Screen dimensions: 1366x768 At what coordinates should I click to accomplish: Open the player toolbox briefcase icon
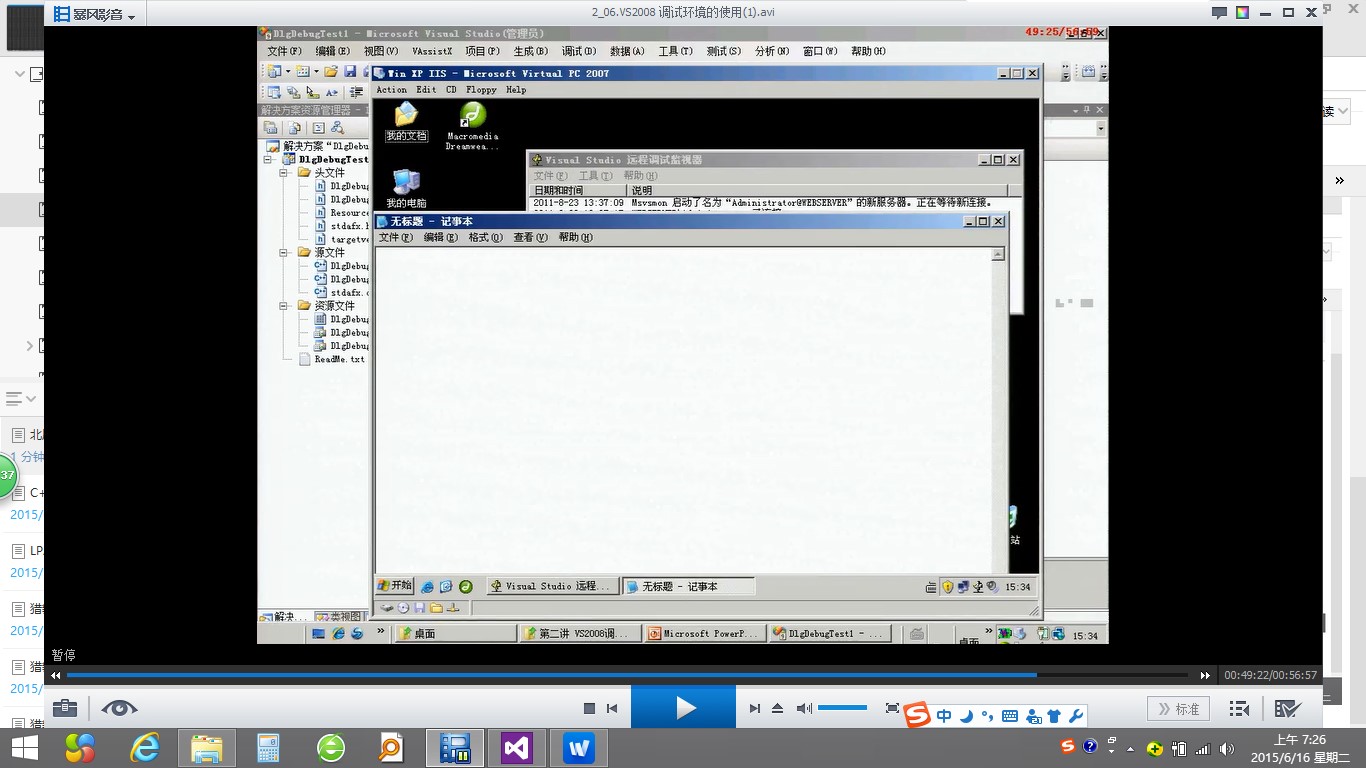[x=65, y=708]
